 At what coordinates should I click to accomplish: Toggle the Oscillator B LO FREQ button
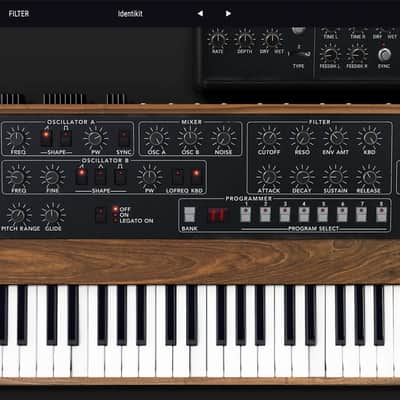coord(178,177)
